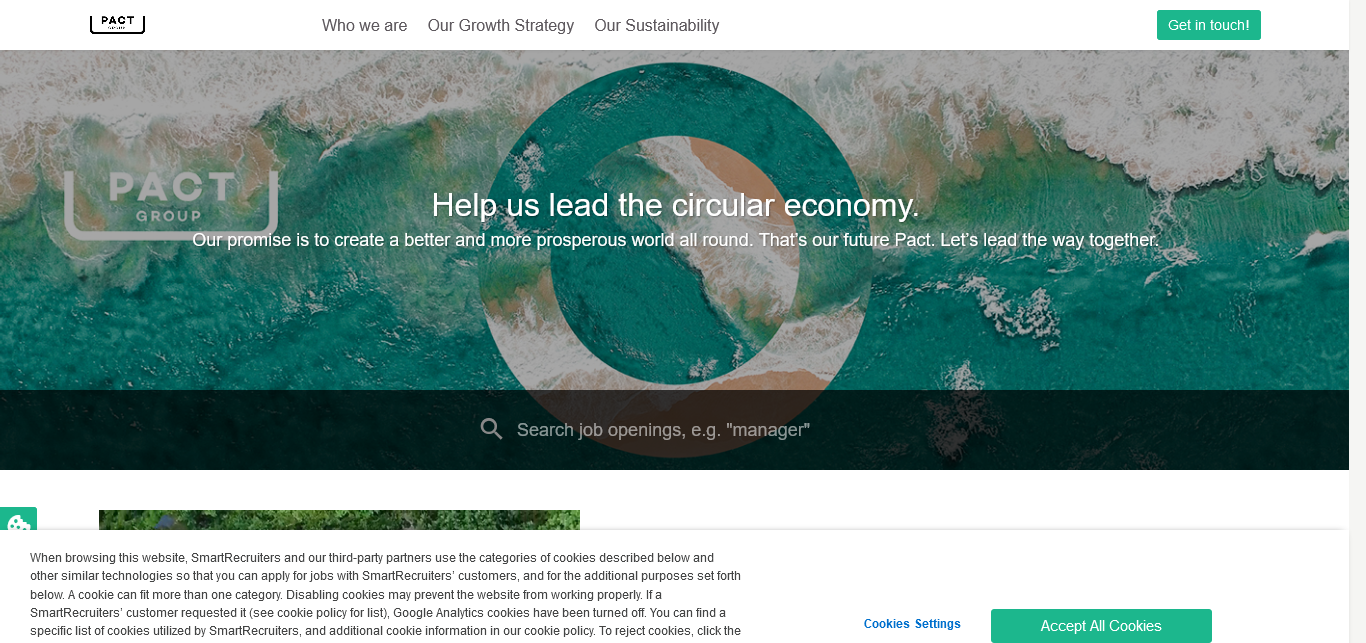1366x643 pixels.
Task: Click the headline Help us lead the circular economy
Action: pyautogui.click(x=675, y=205)
